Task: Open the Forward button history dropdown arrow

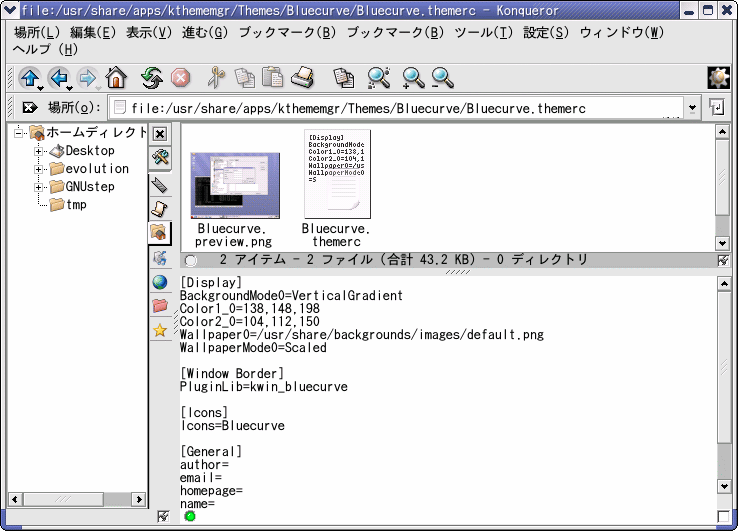Action: [98, 88]
